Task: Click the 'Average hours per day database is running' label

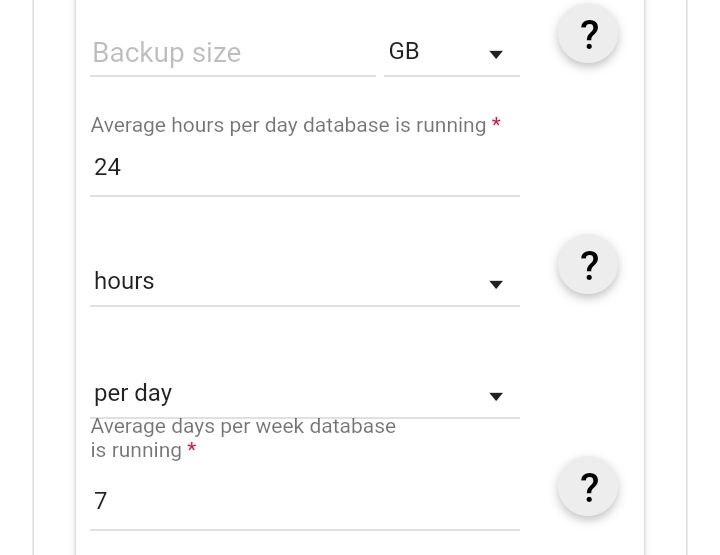Action: tap(288, 125)
